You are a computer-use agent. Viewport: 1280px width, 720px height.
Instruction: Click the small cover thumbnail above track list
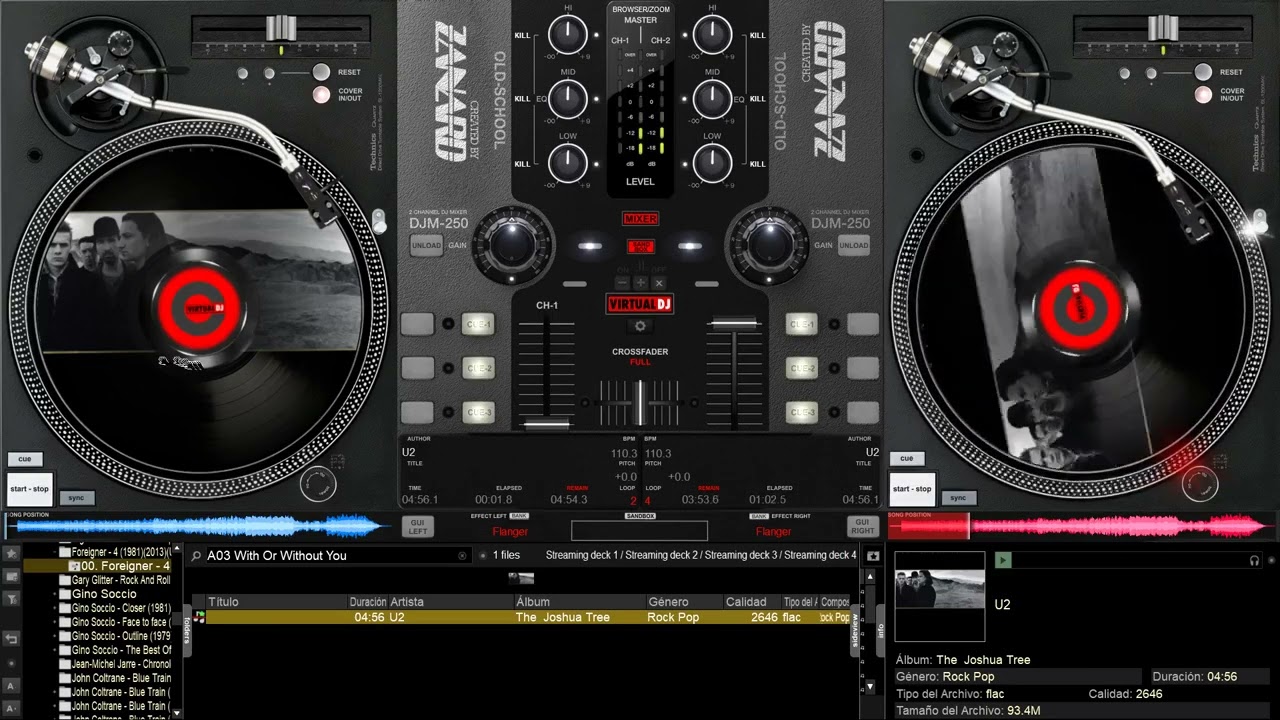point(521,578)
